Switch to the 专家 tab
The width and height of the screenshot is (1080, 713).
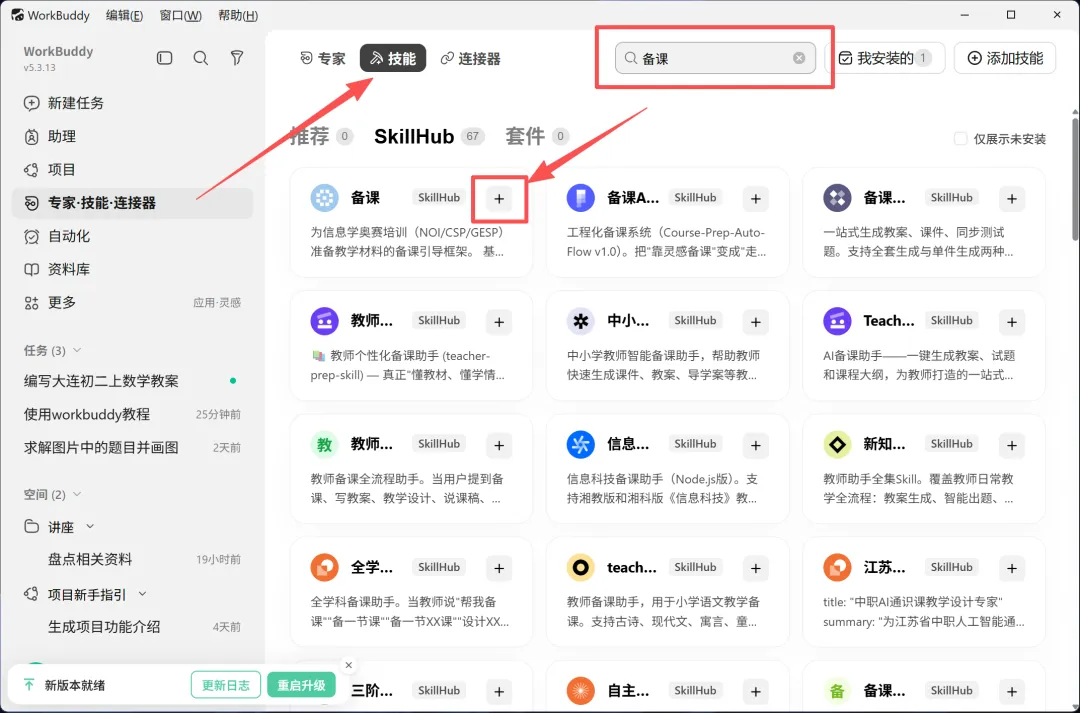click(x=323, y=59)
